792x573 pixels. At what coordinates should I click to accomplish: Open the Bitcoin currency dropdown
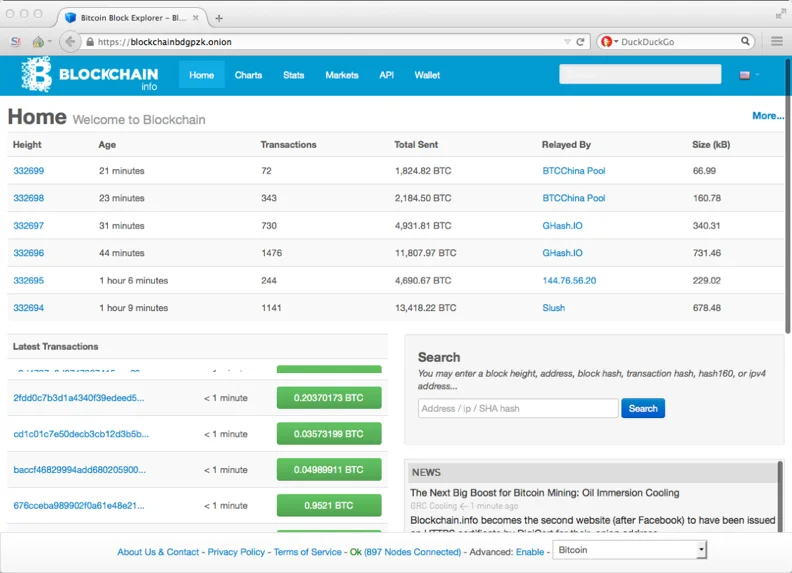(630, 550)
